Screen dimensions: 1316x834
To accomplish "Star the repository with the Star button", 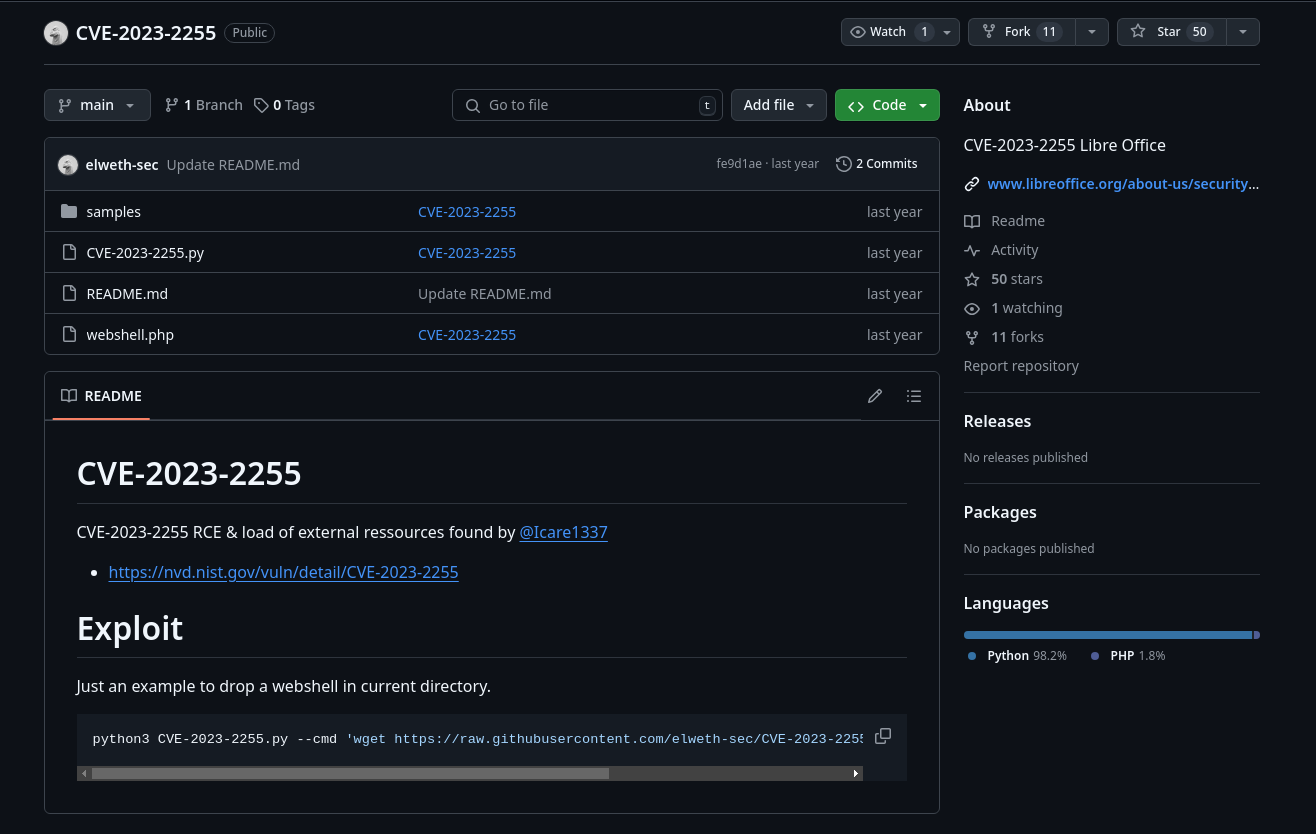I will pos(1171,32).
